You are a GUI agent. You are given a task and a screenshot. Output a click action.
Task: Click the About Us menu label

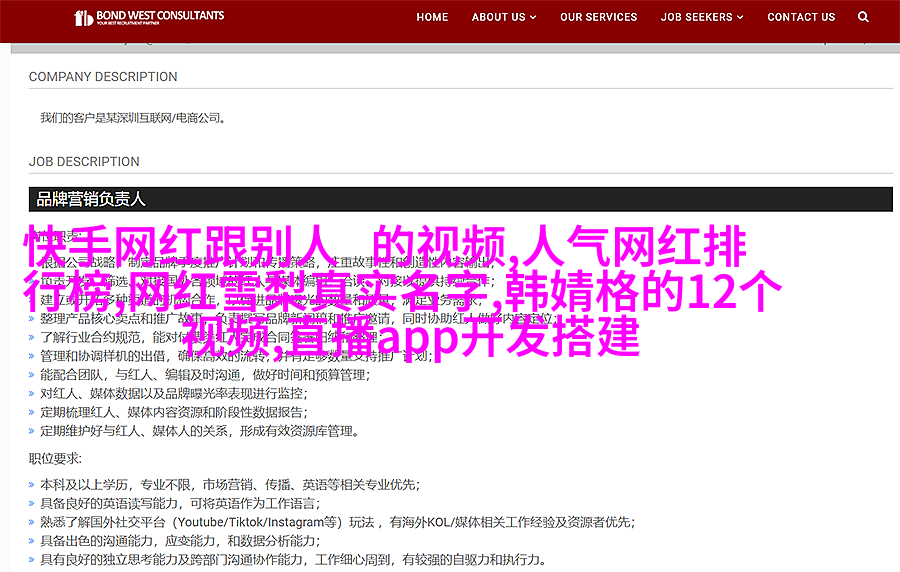498,17
